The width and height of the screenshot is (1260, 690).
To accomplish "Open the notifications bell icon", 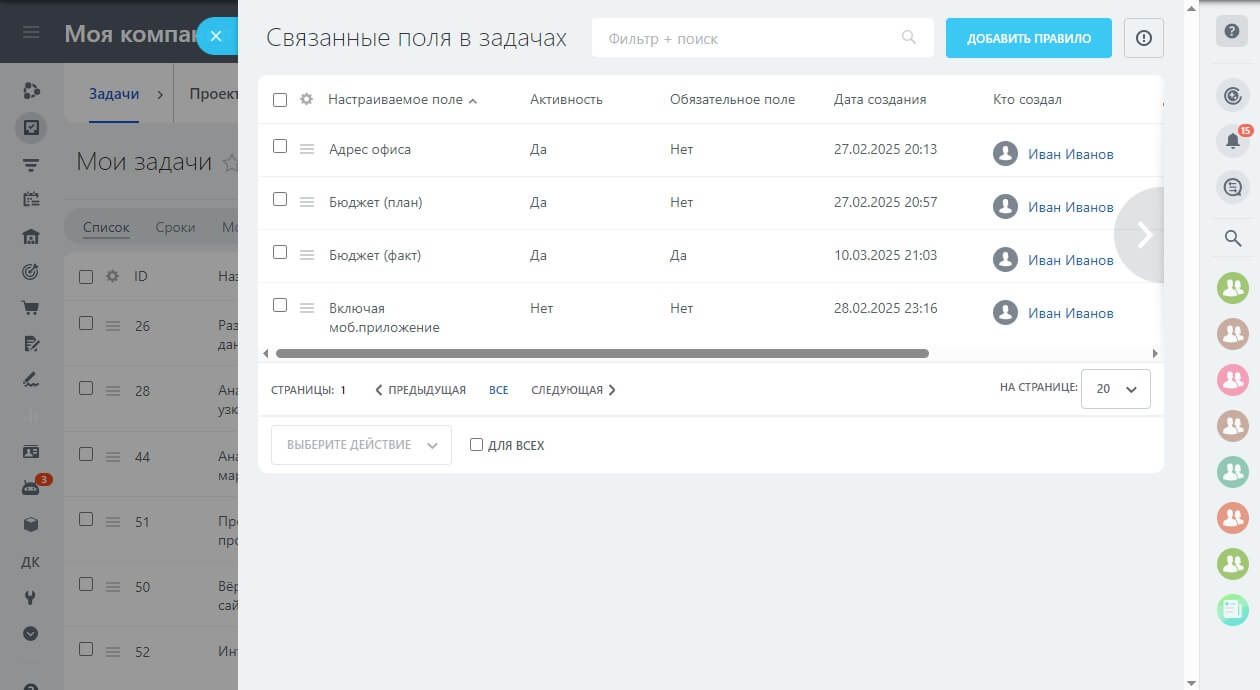I will pos(1232,141).
